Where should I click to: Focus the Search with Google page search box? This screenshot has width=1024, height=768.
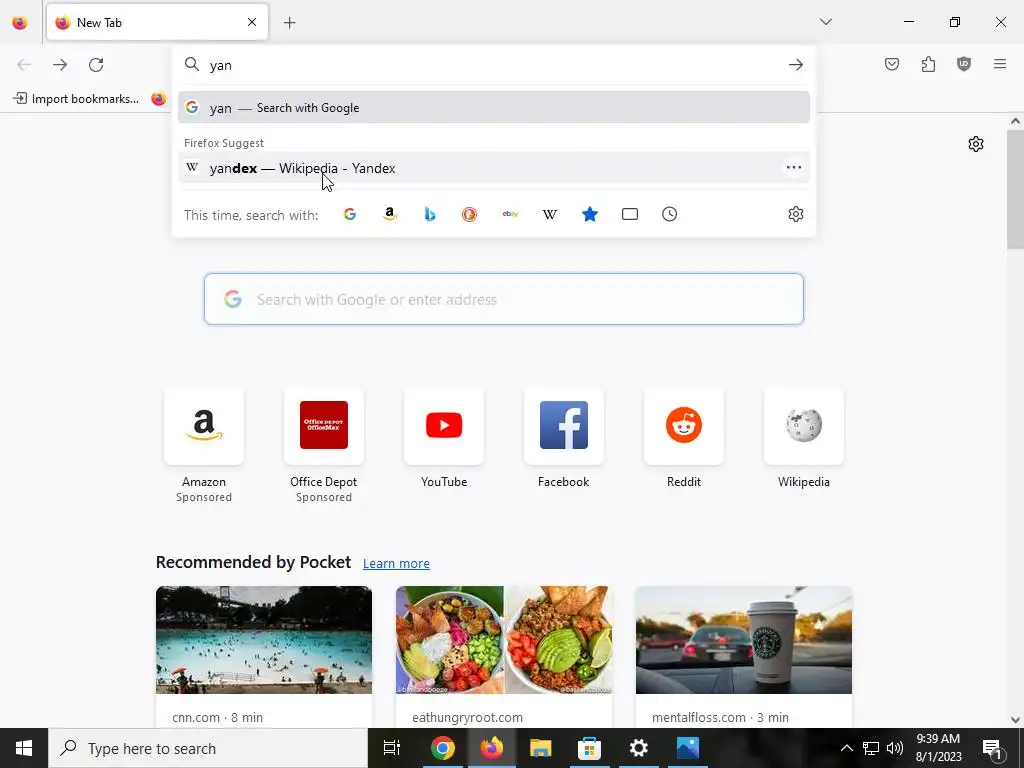coord(504,299)
